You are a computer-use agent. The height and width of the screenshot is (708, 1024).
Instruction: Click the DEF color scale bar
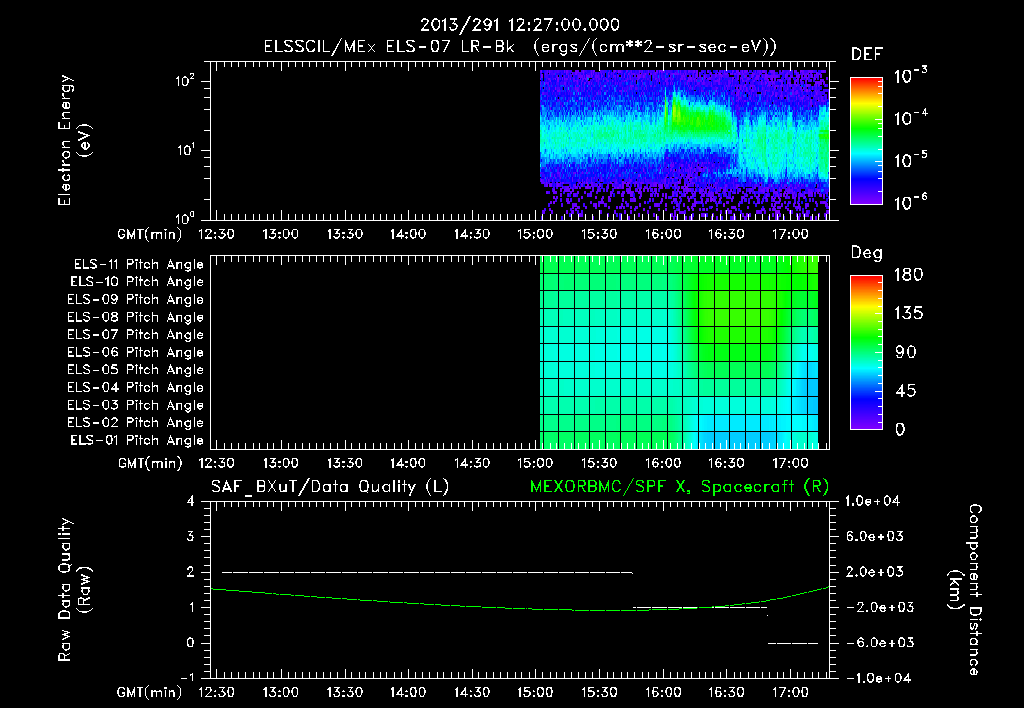(x=866, y=140)
